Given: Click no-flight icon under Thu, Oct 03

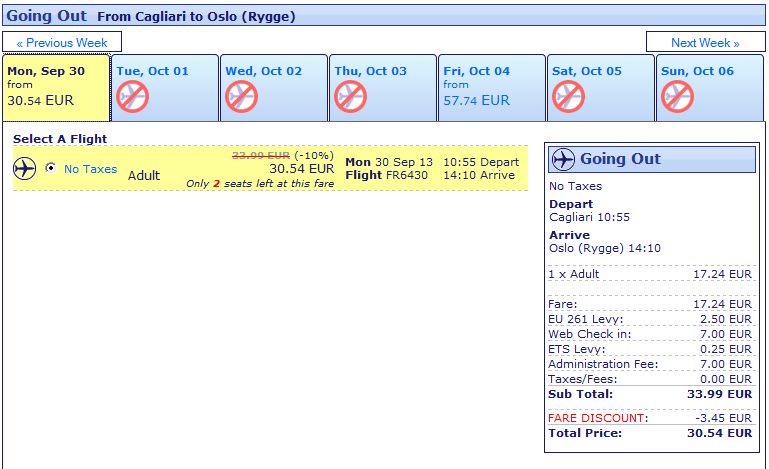Looking at the screenshot, I should [x=350, y=97].
